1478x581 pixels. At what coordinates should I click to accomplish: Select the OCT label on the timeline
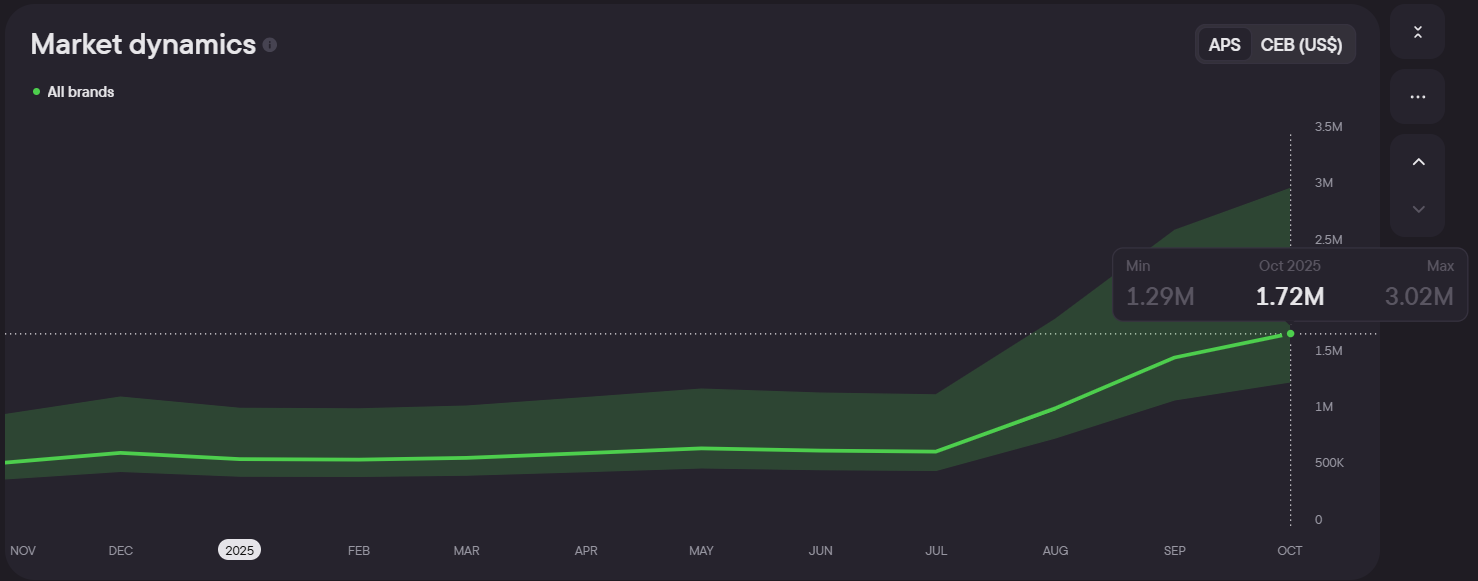pos(1289,550)
